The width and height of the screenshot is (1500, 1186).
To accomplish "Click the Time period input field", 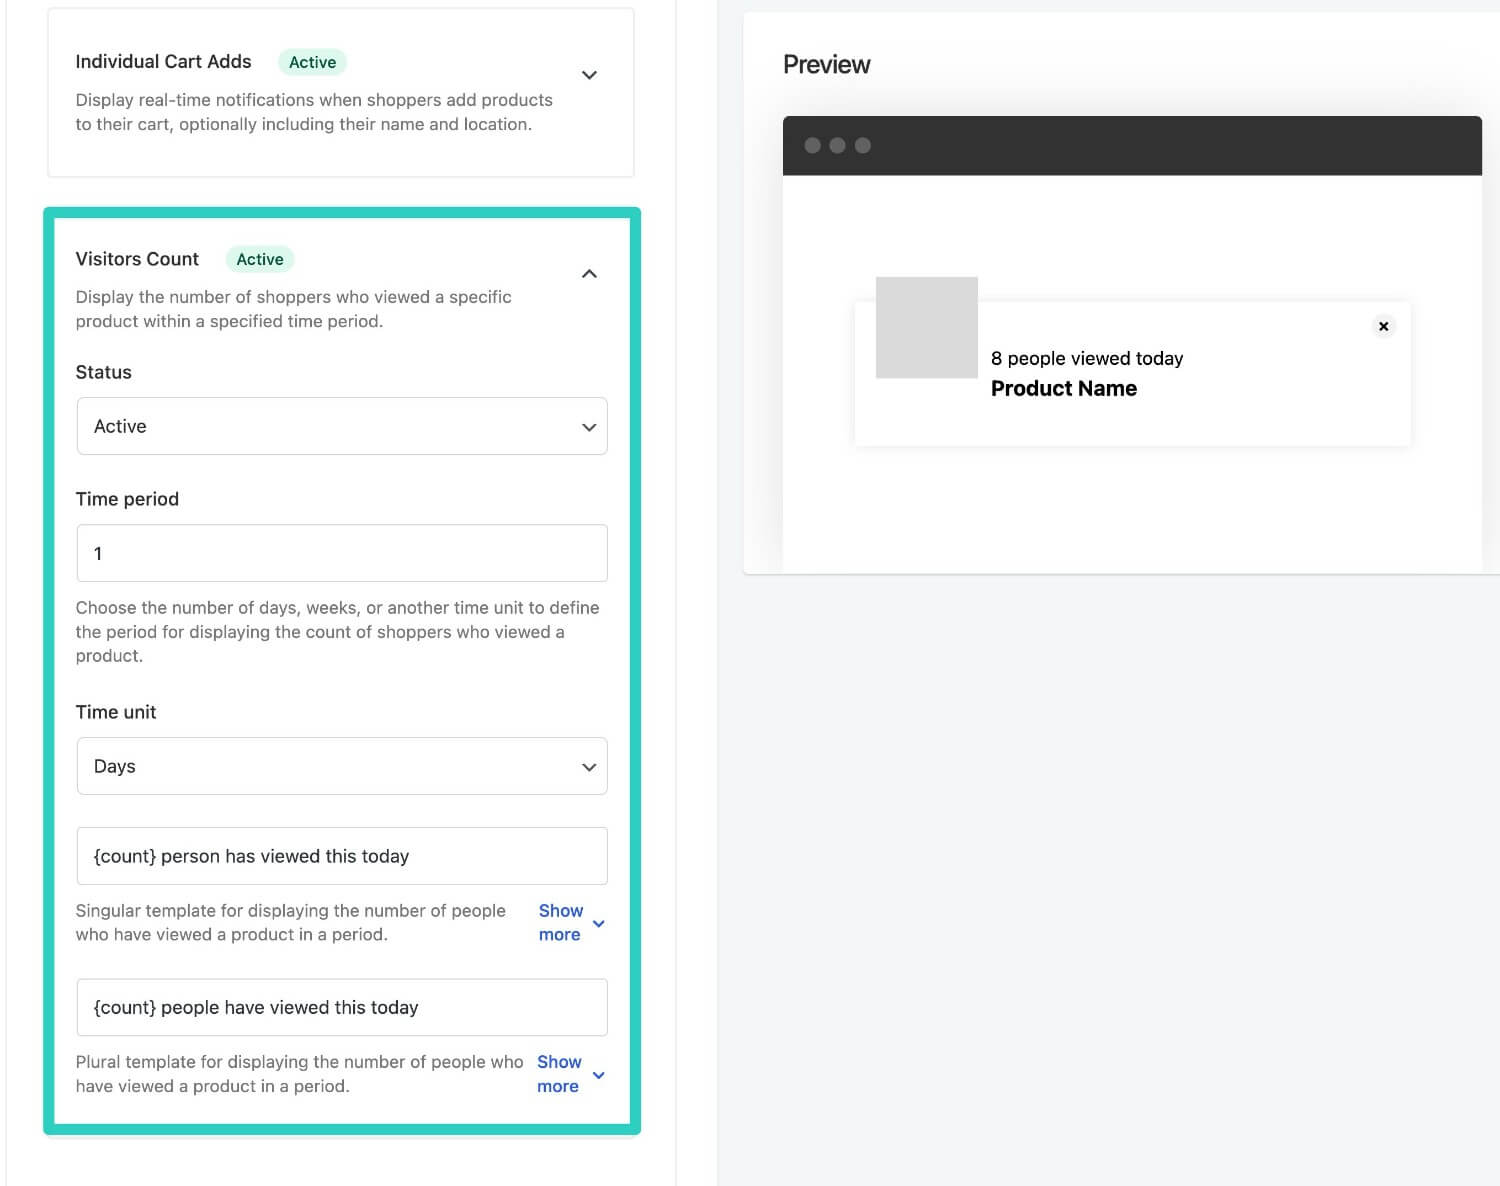I will [x=342, y=553].
